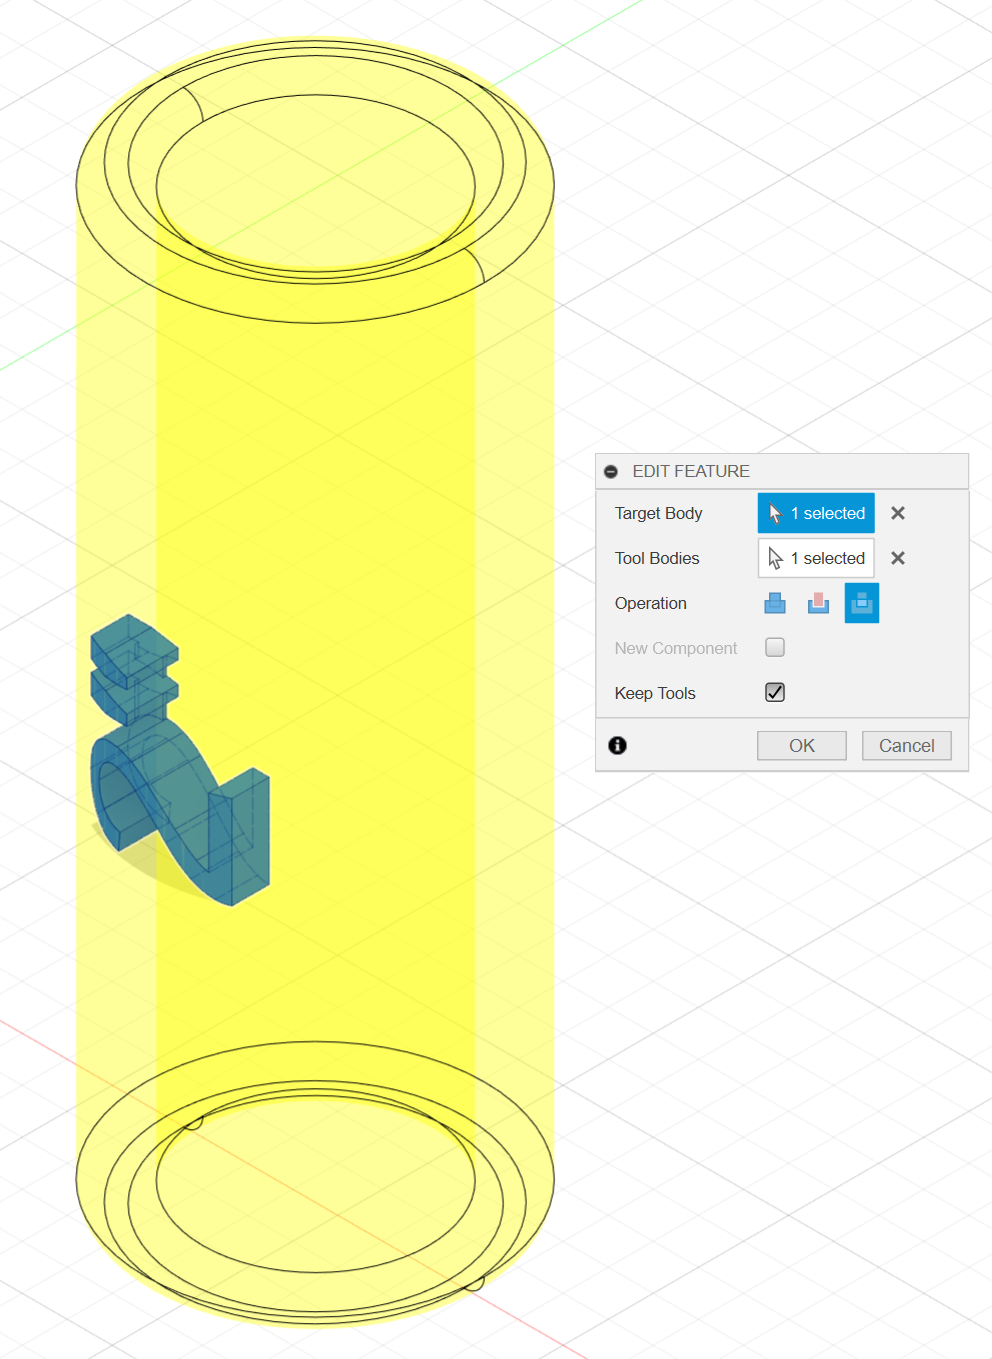Uncheck the Keep Tools checkbox
This screenshot has width=992, height=1359.
[x=775, y=692]
